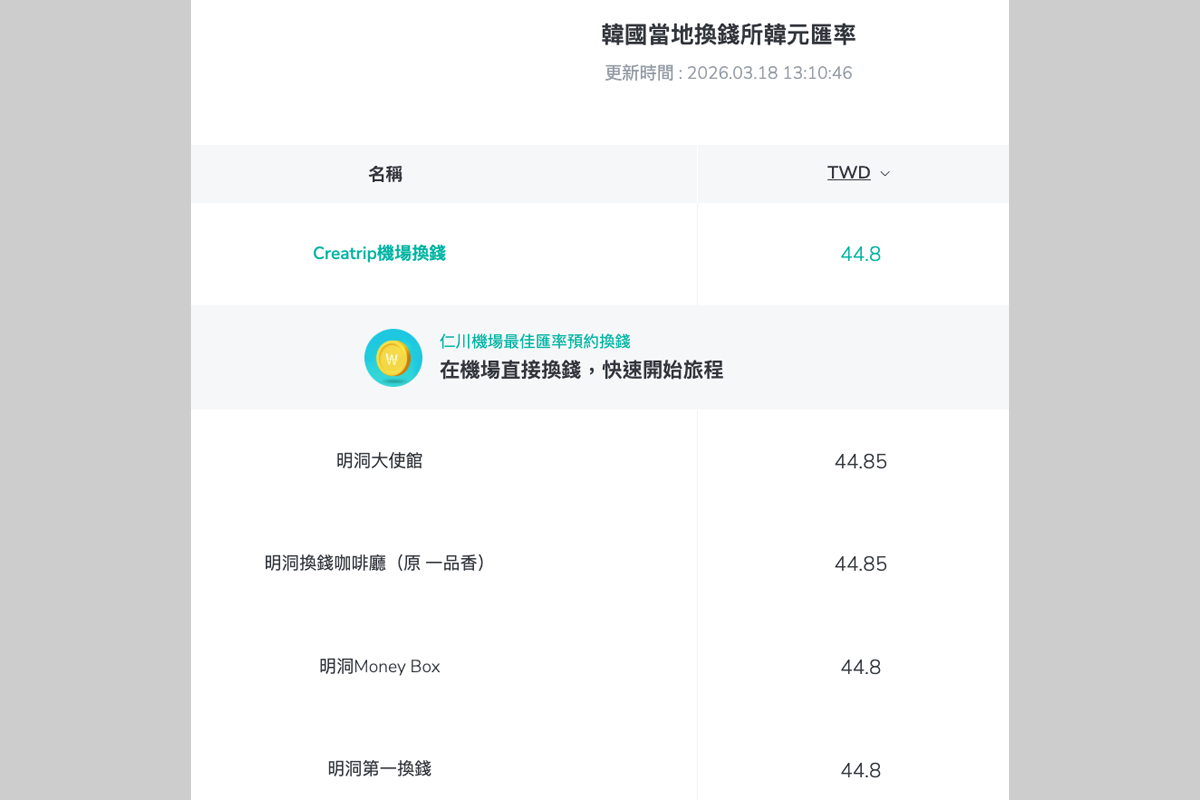Click the 更新時間 timestamp text

click(728, 73)
